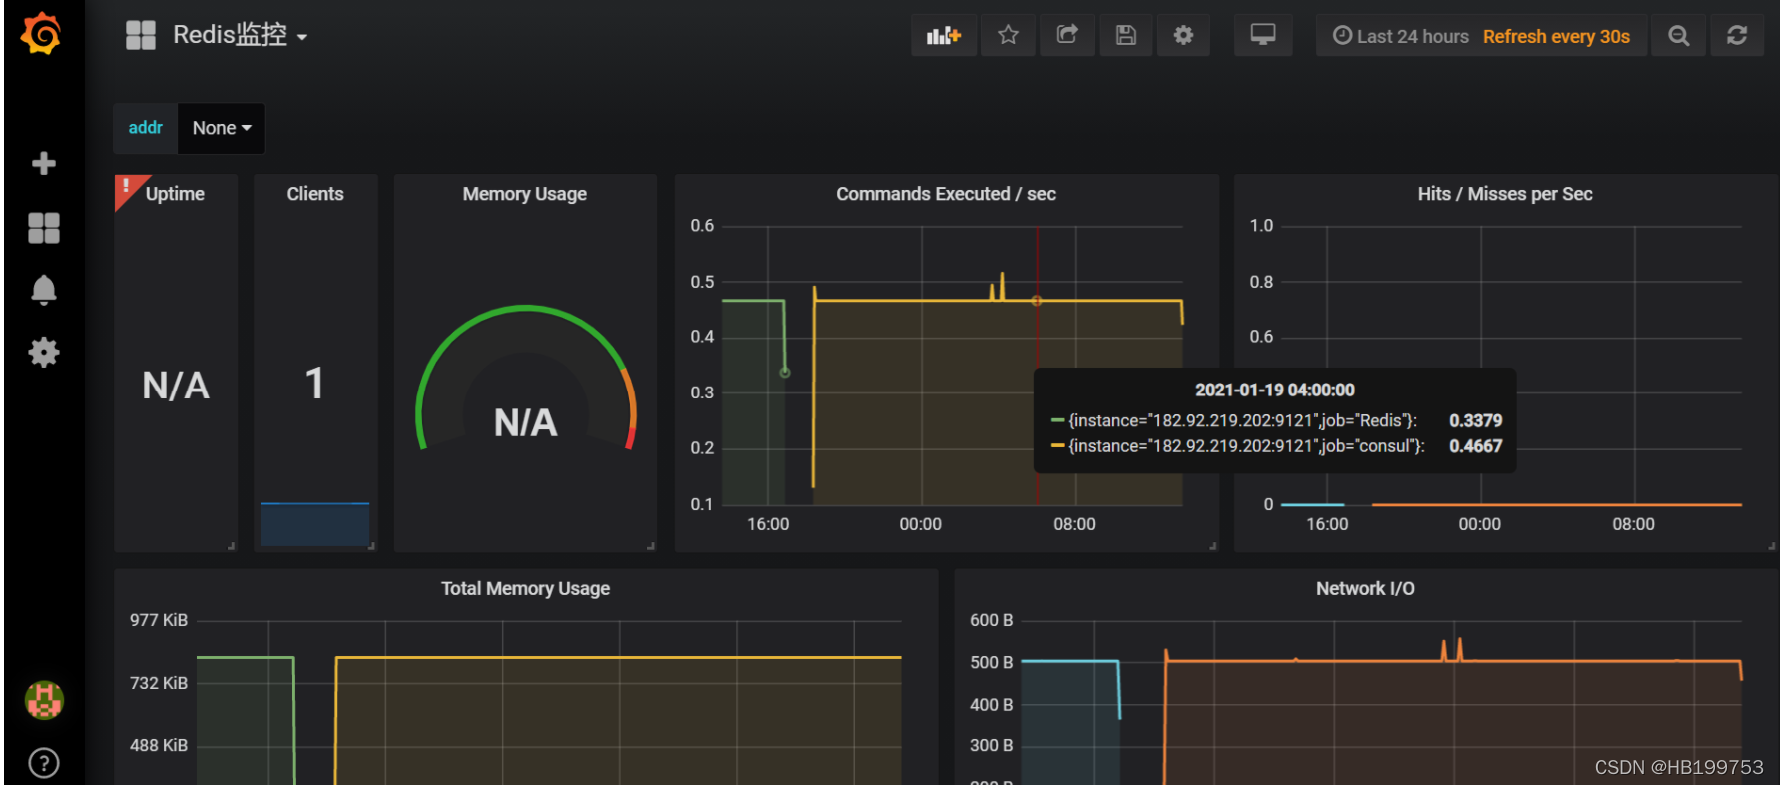This screenshot has height=785, width=1780.
Task: Cycle view mode with monitor icon
Action: click(1263, 36)
